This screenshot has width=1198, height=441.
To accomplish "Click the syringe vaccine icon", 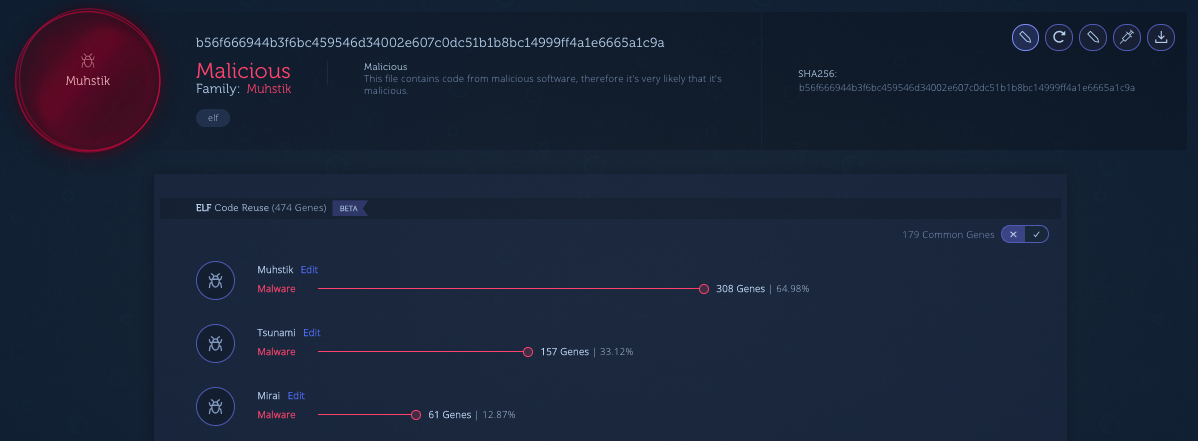I will 1127,37.
